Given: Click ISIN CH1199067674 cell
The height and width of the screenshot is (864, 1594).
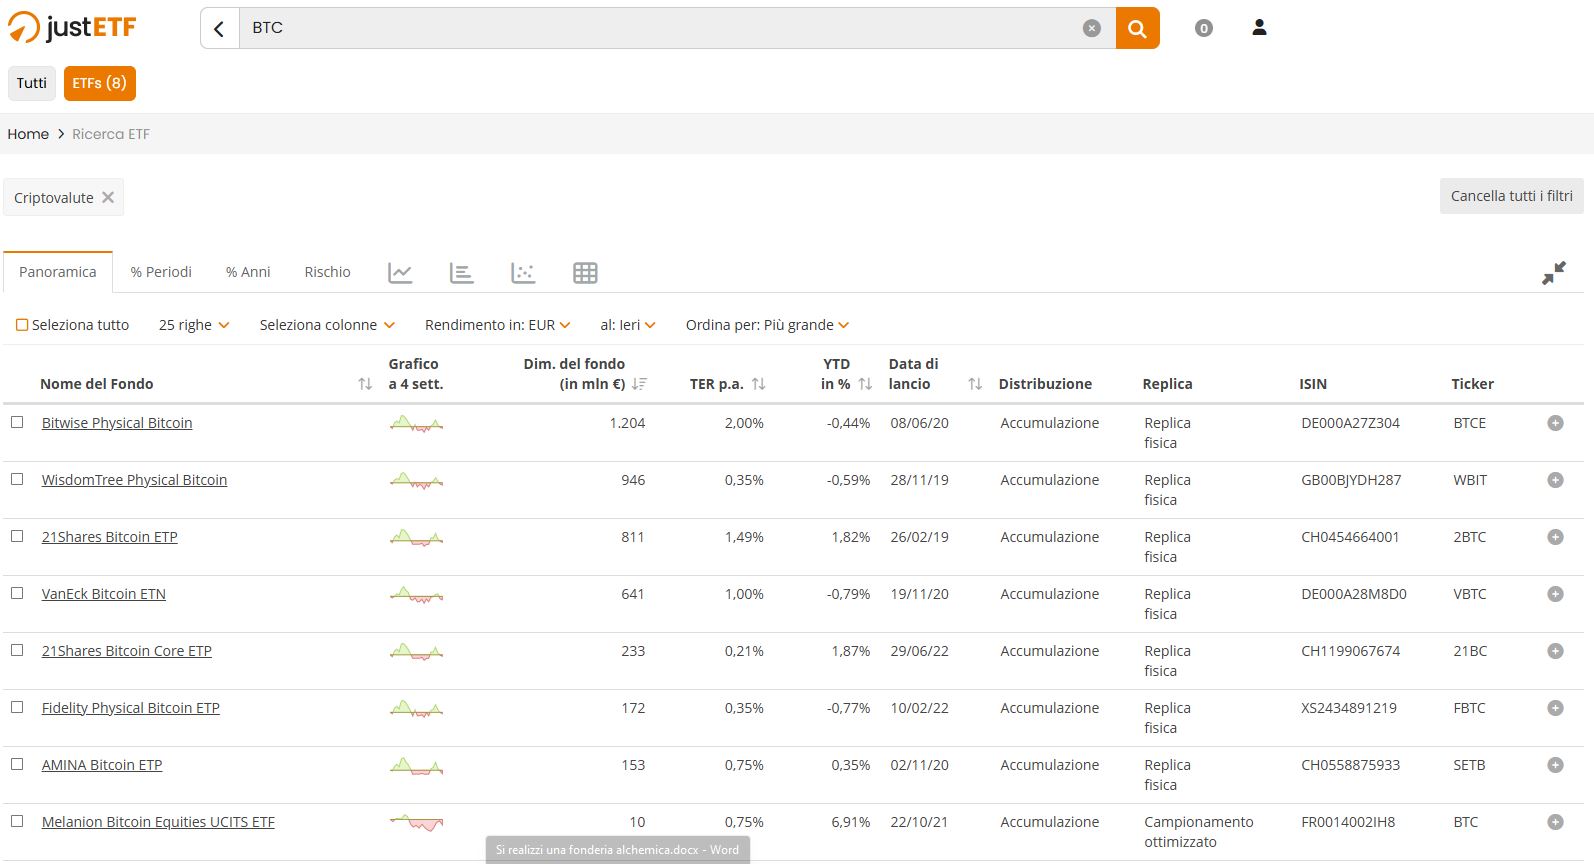Looking at the screenshot, I should tap(1350, 651).
